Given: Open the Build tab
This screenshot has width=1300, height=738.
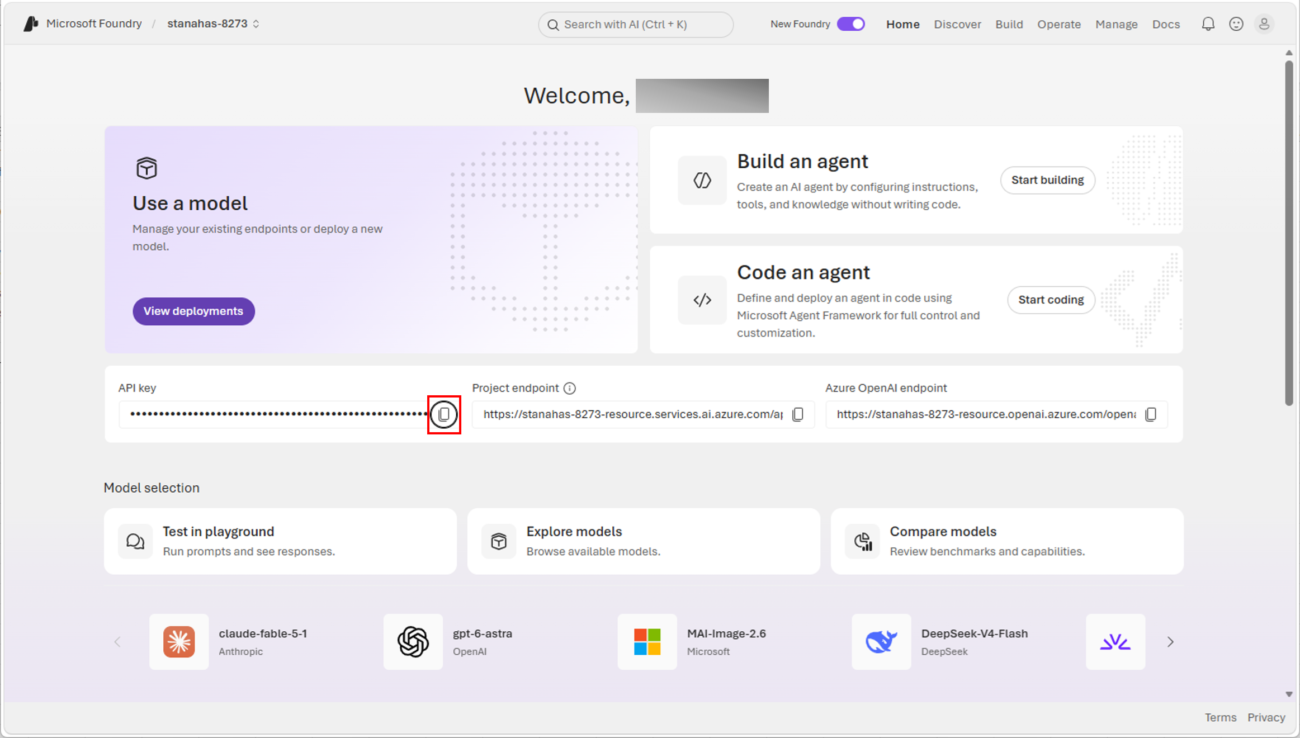Looking at the screenshot, I should coord(1009,24).
